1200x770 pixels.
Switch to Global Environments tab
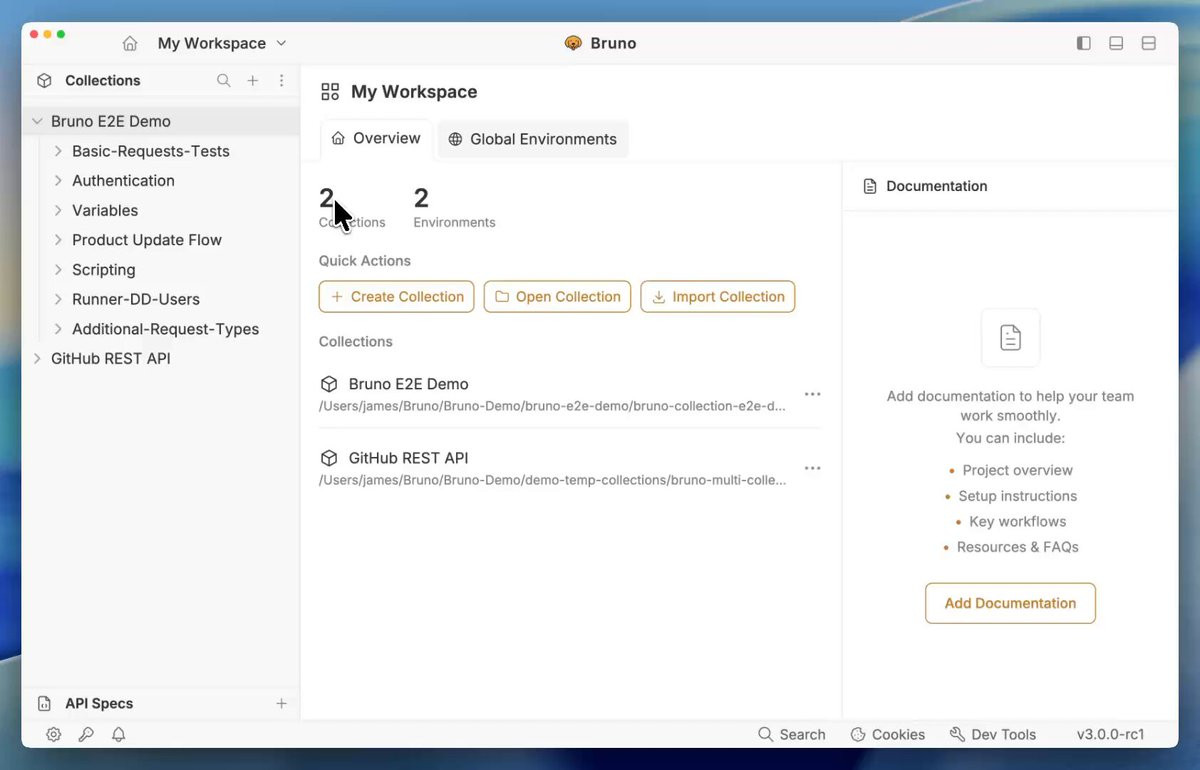tap(533, 139)
